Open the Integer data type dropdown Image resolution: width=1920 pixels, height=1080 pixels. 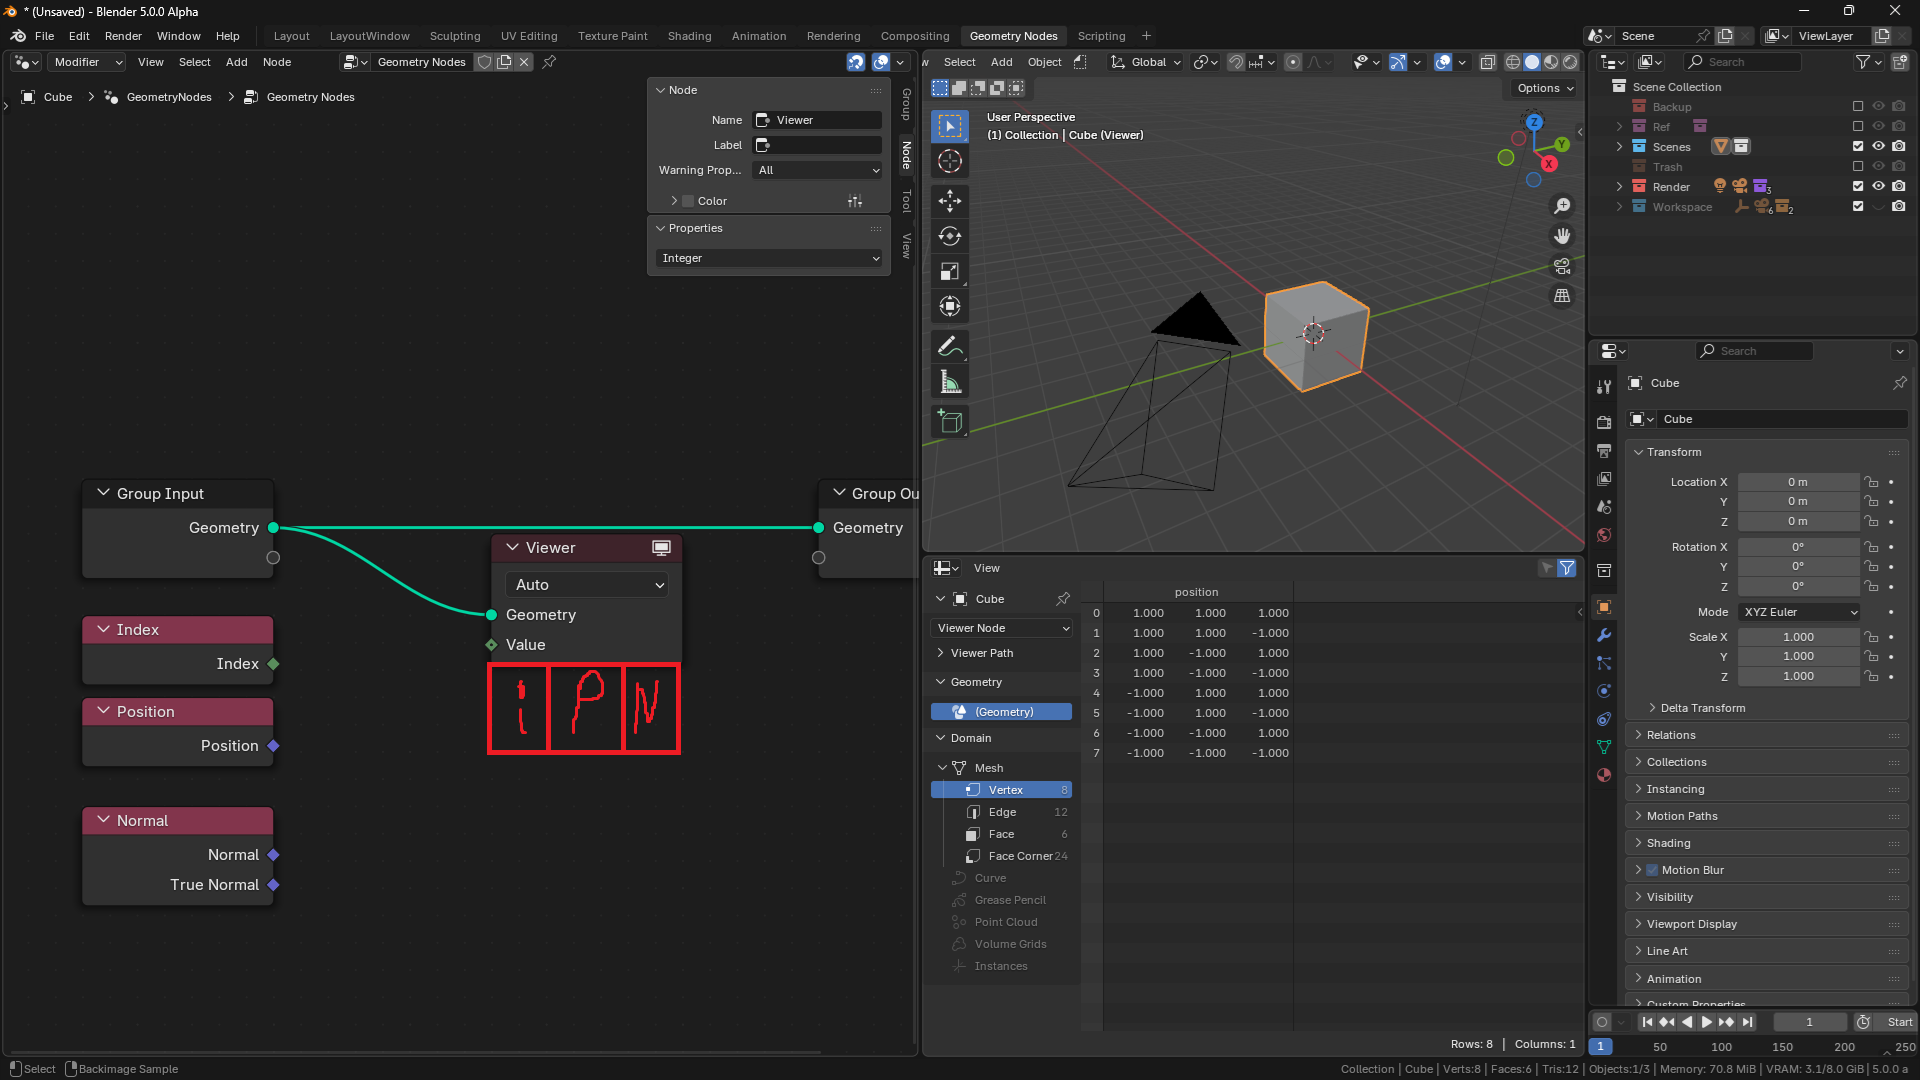click(x=769, y=258)
